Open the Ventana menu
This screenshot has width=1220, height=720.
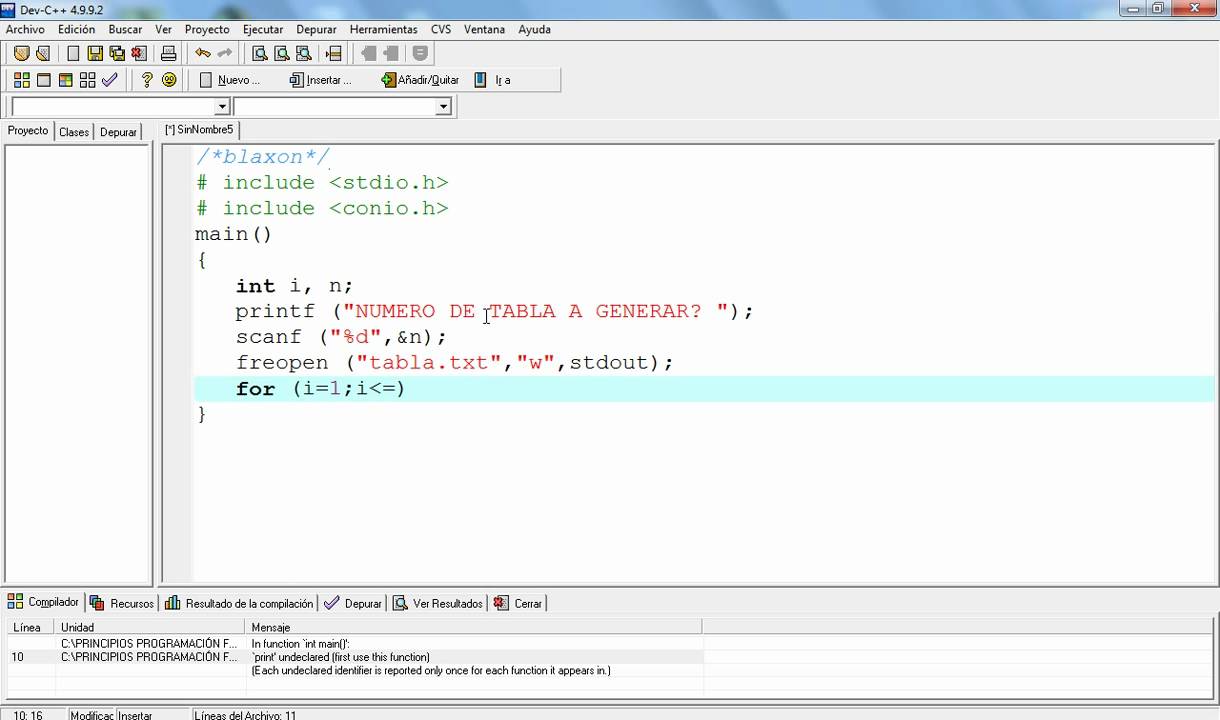pos(484,29)
